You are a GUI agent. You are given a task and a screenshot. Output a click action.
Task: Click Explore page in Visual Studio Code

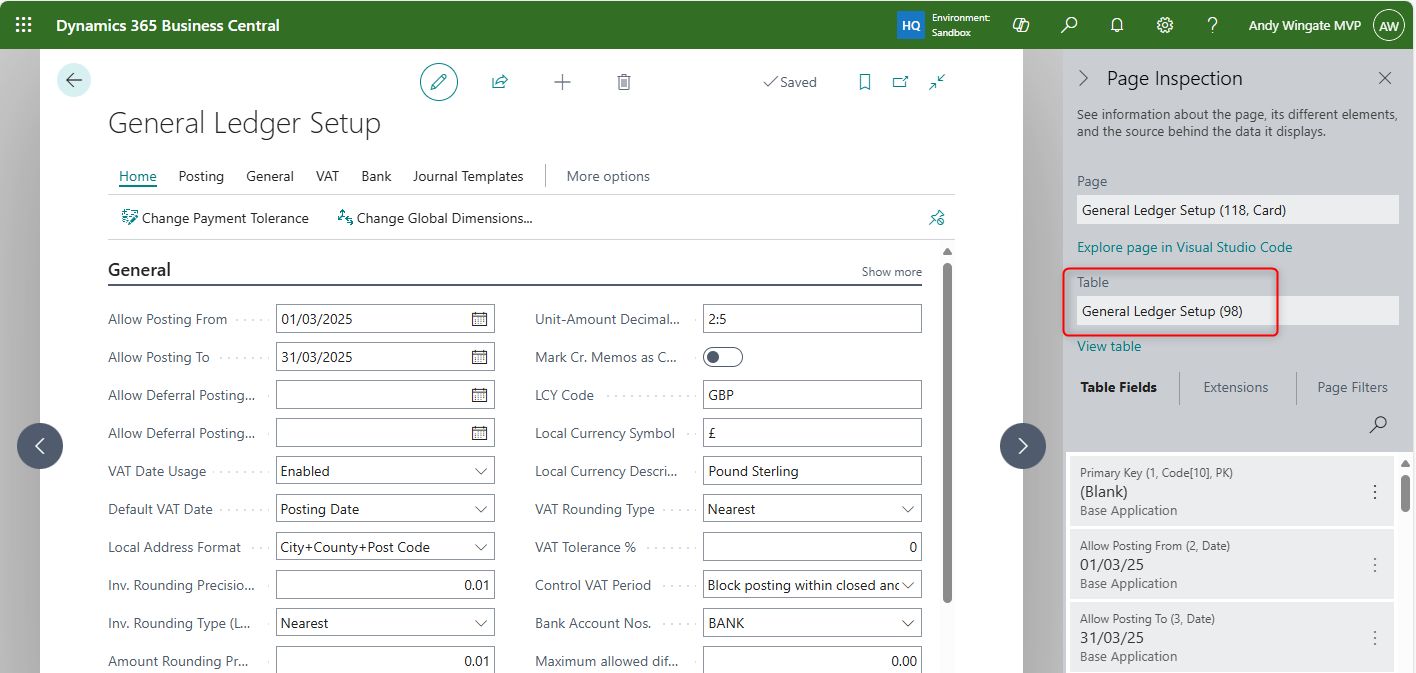[x=1185, y=247]
